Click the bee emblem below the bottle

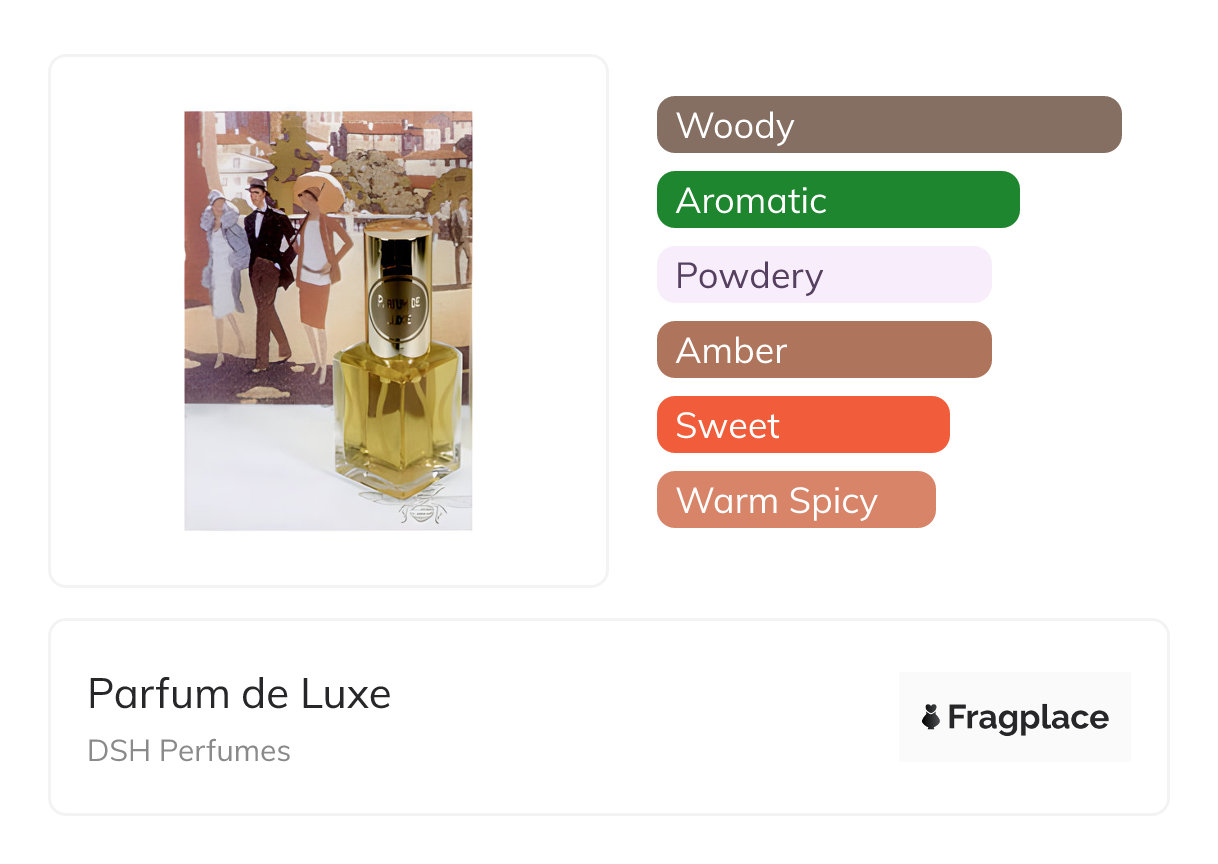coord(418,508)
